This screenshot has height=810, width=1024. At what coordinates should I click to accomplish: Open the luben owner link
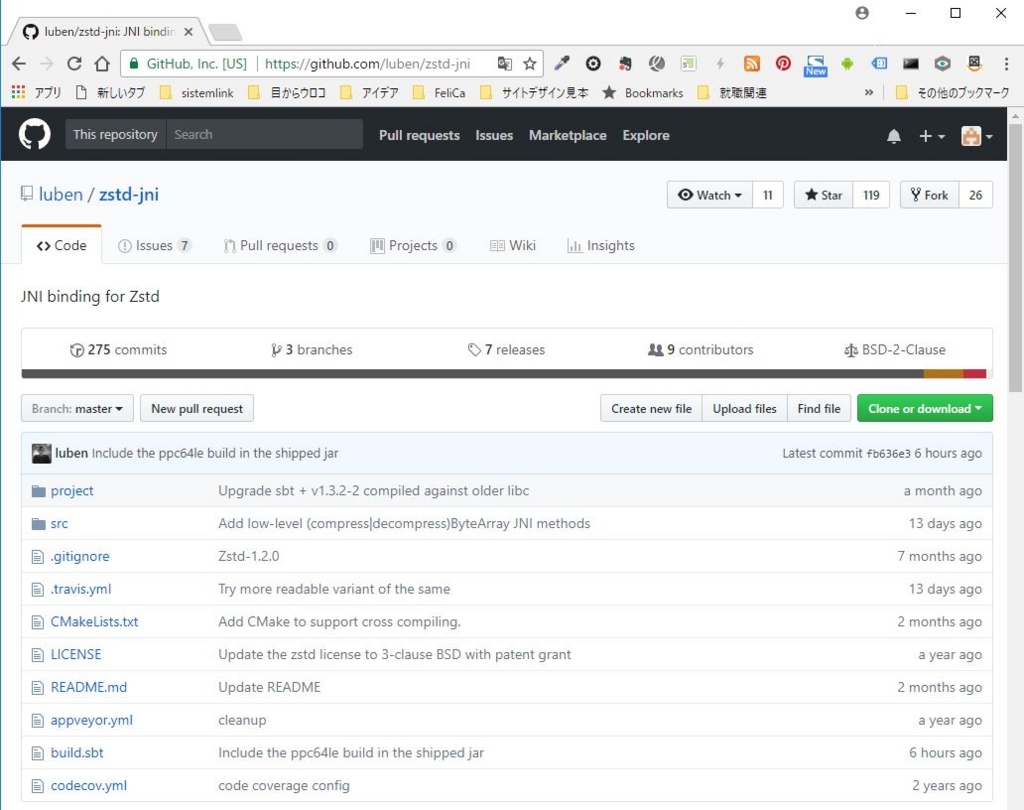point(61,194)
